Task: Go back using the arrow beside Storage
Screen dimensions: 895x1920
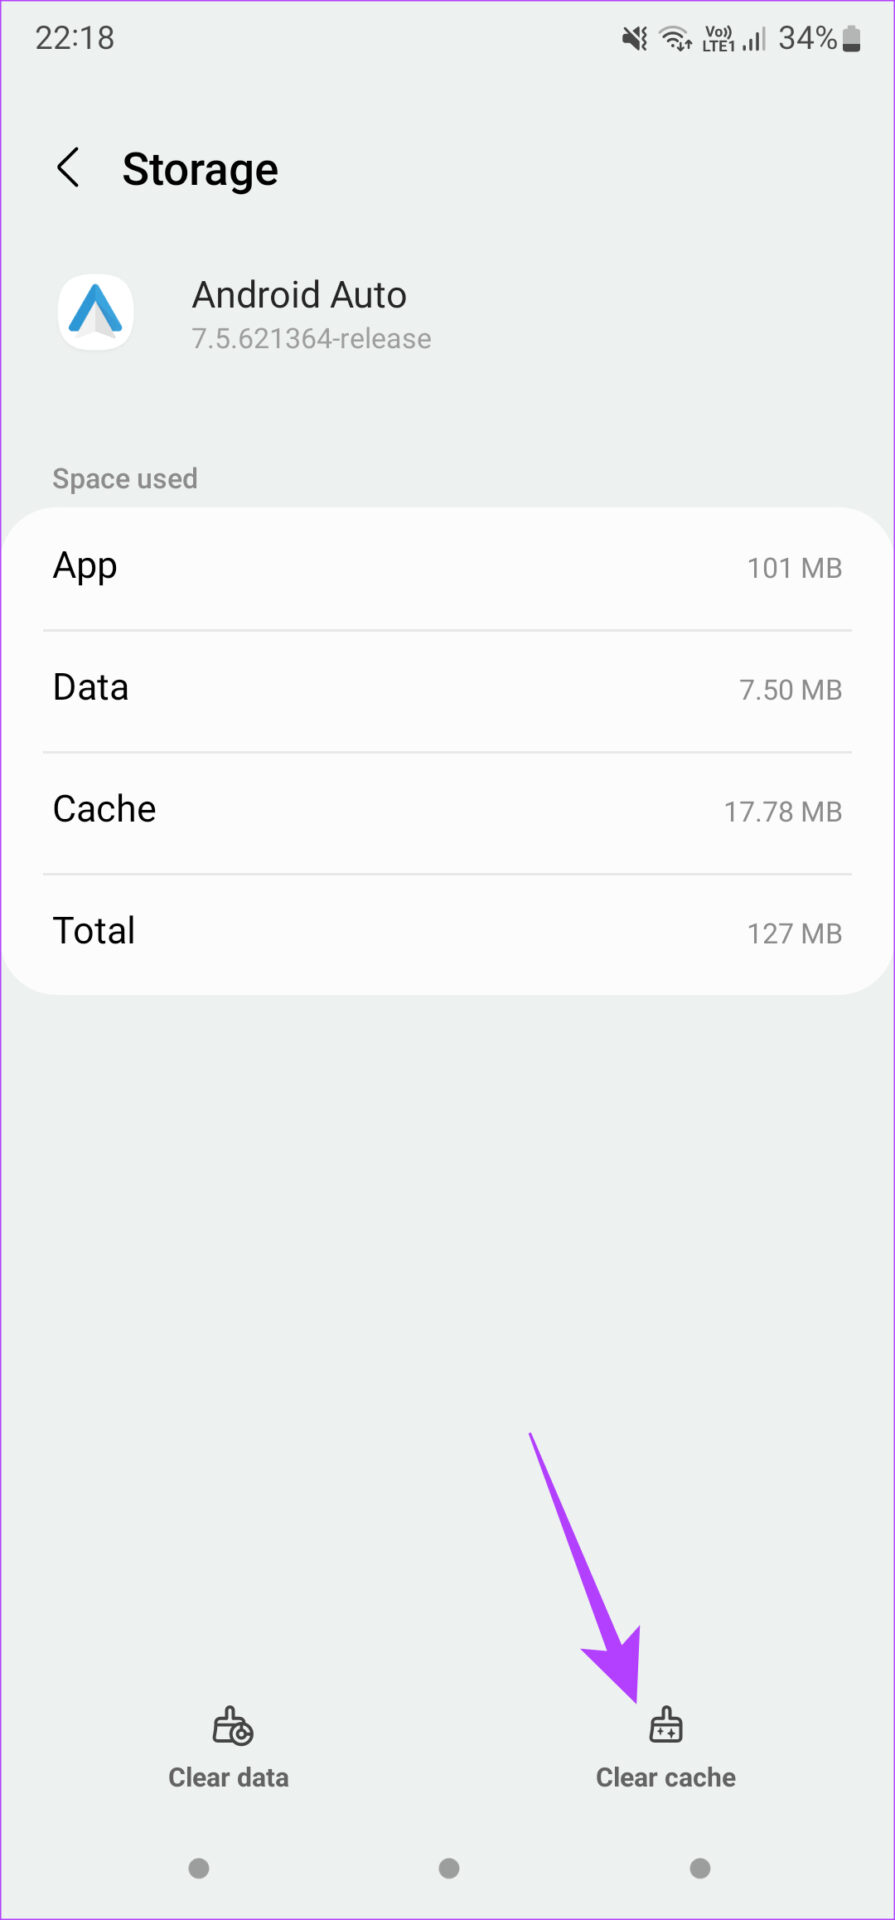Action: click(x=68, y=168)
